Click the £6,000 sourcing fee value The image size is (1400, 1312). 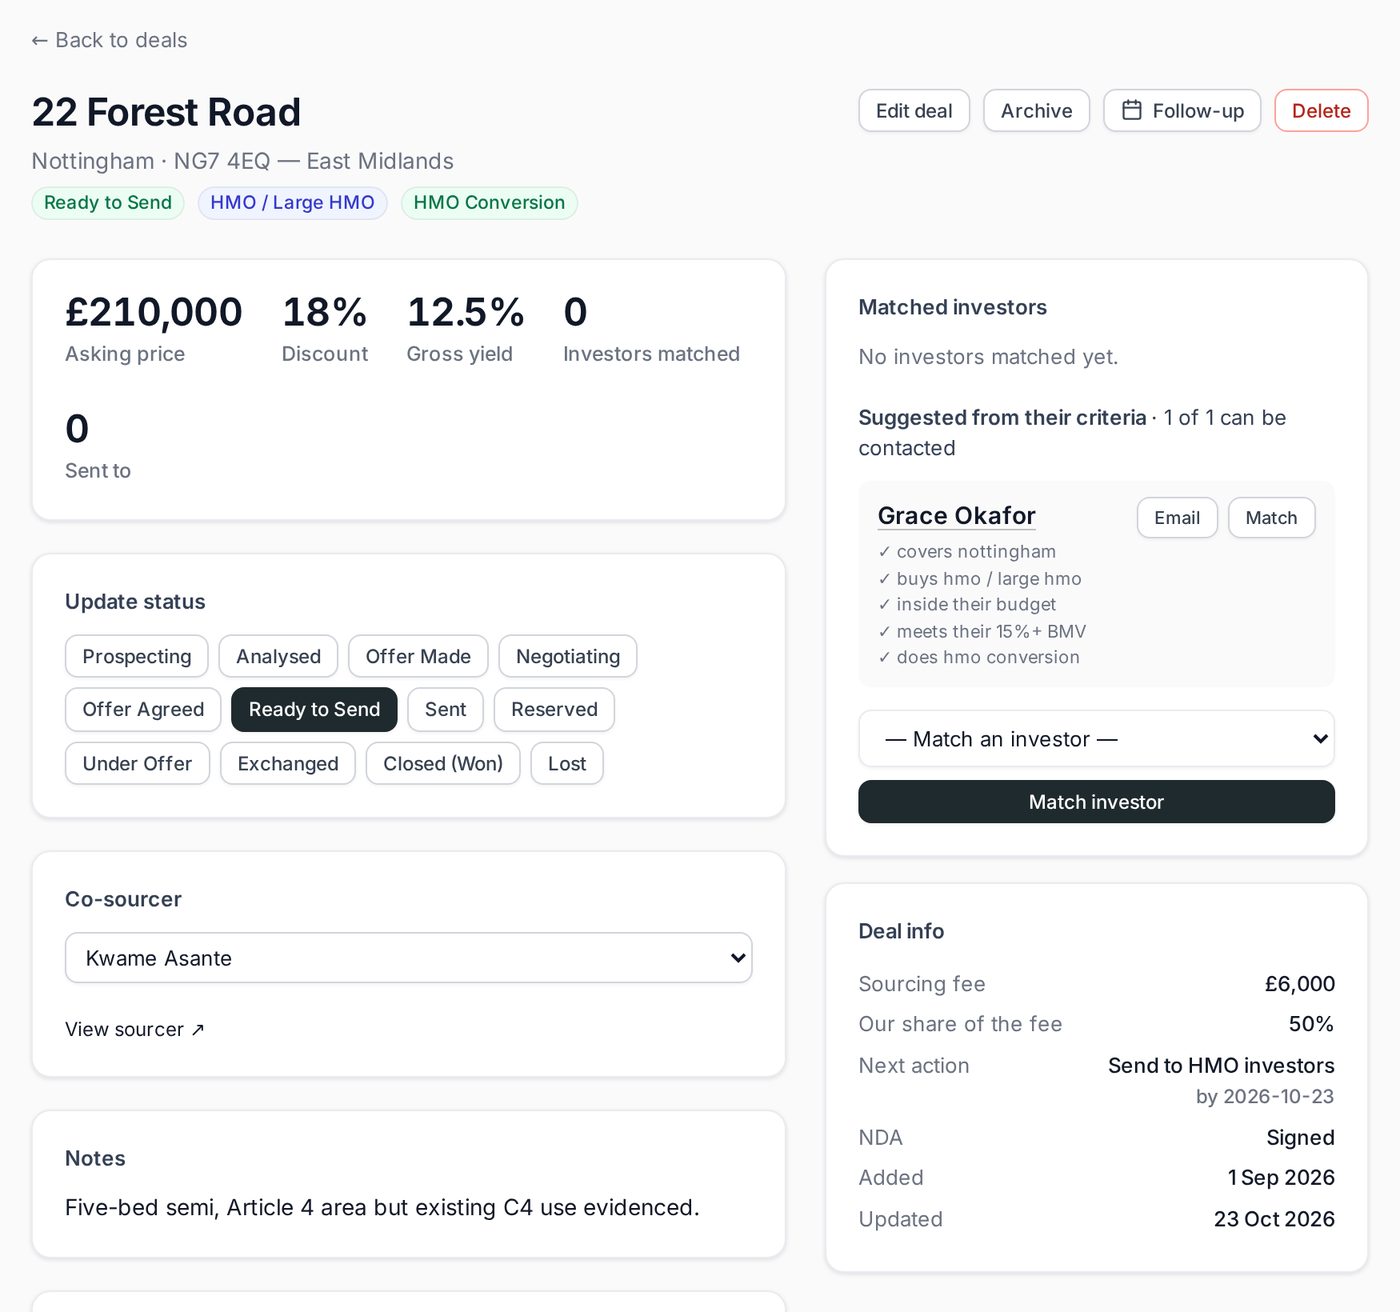(1299, 984)
